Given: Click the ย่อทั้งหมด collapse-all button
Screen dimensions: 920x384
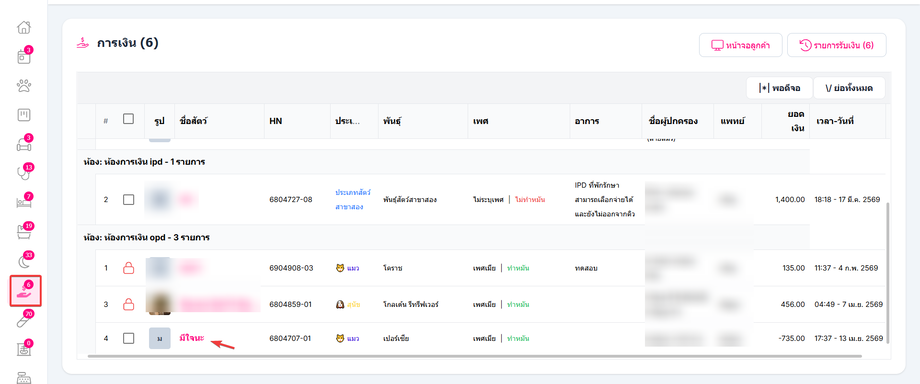Looking at the screenshot, I should click(849, 88).
